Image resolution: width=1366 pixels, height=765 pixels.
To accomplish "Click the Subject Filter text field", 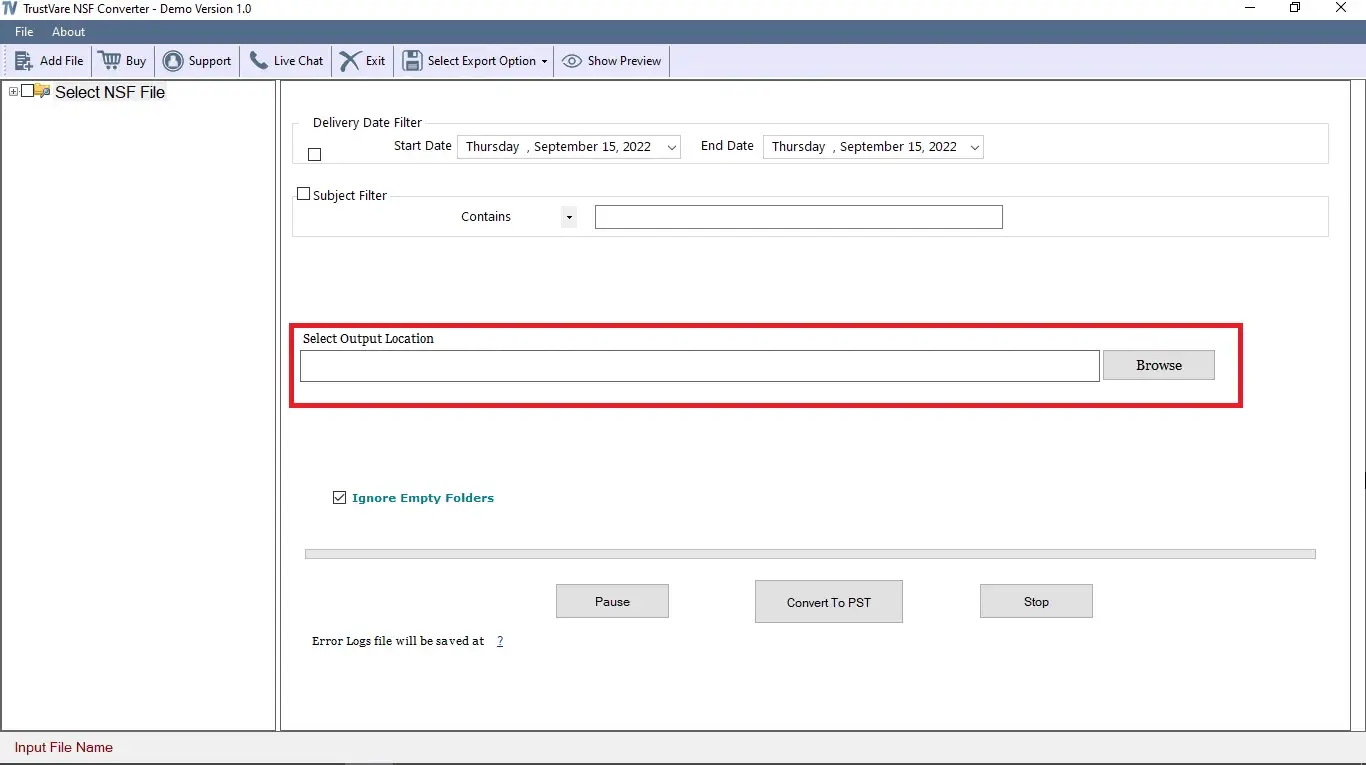I will tap(798, 217).
